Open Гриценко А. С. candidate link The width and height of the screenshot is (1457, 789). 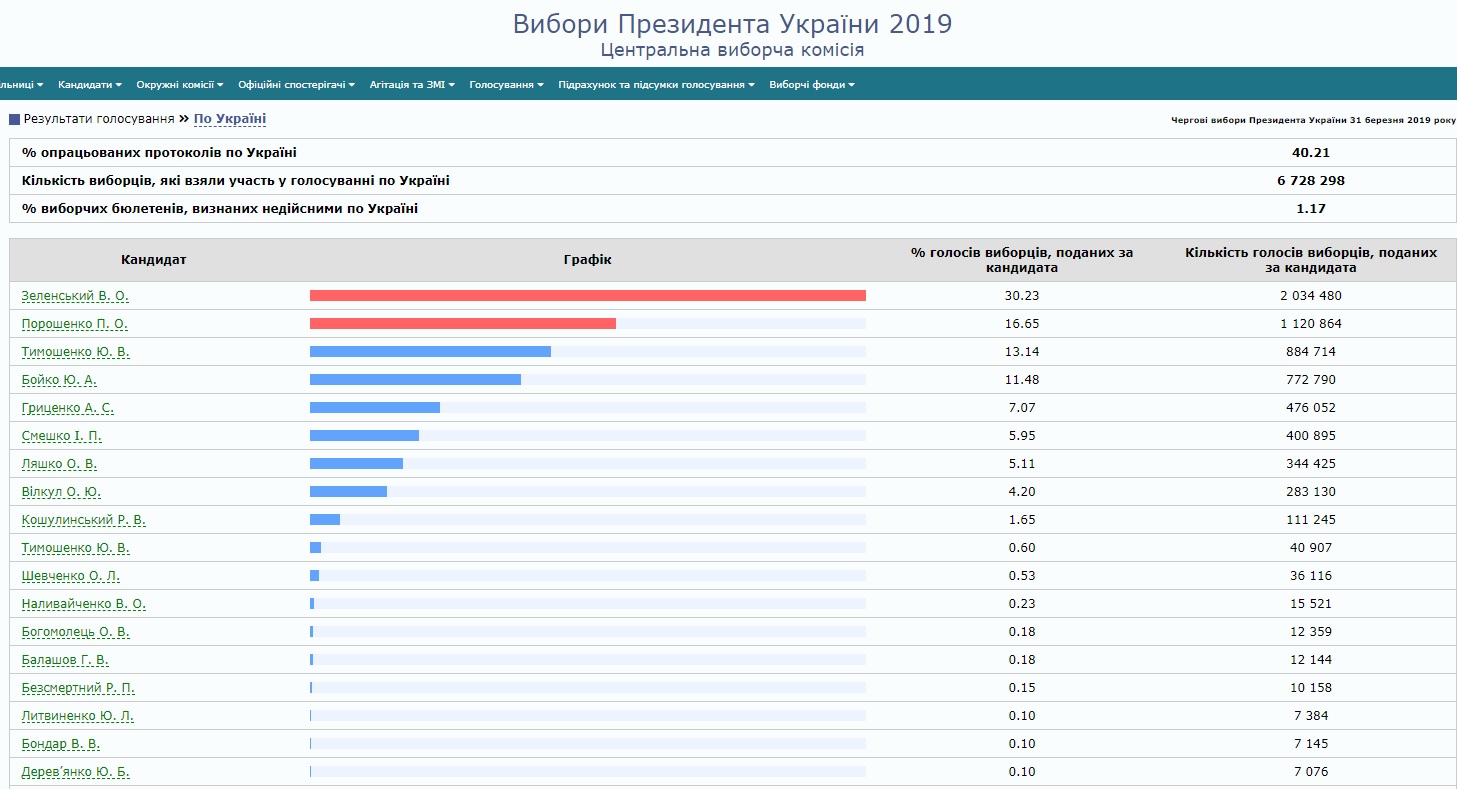67,408
